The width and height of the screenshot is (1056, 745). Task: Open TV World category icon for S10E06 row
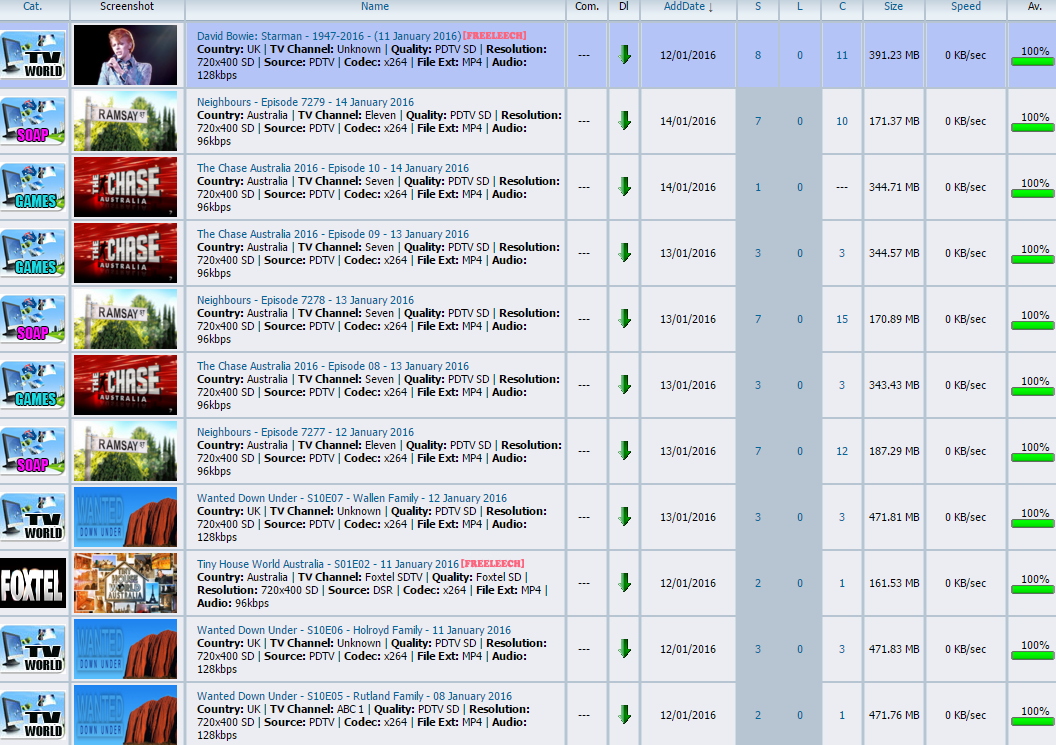tap(33, 649)
